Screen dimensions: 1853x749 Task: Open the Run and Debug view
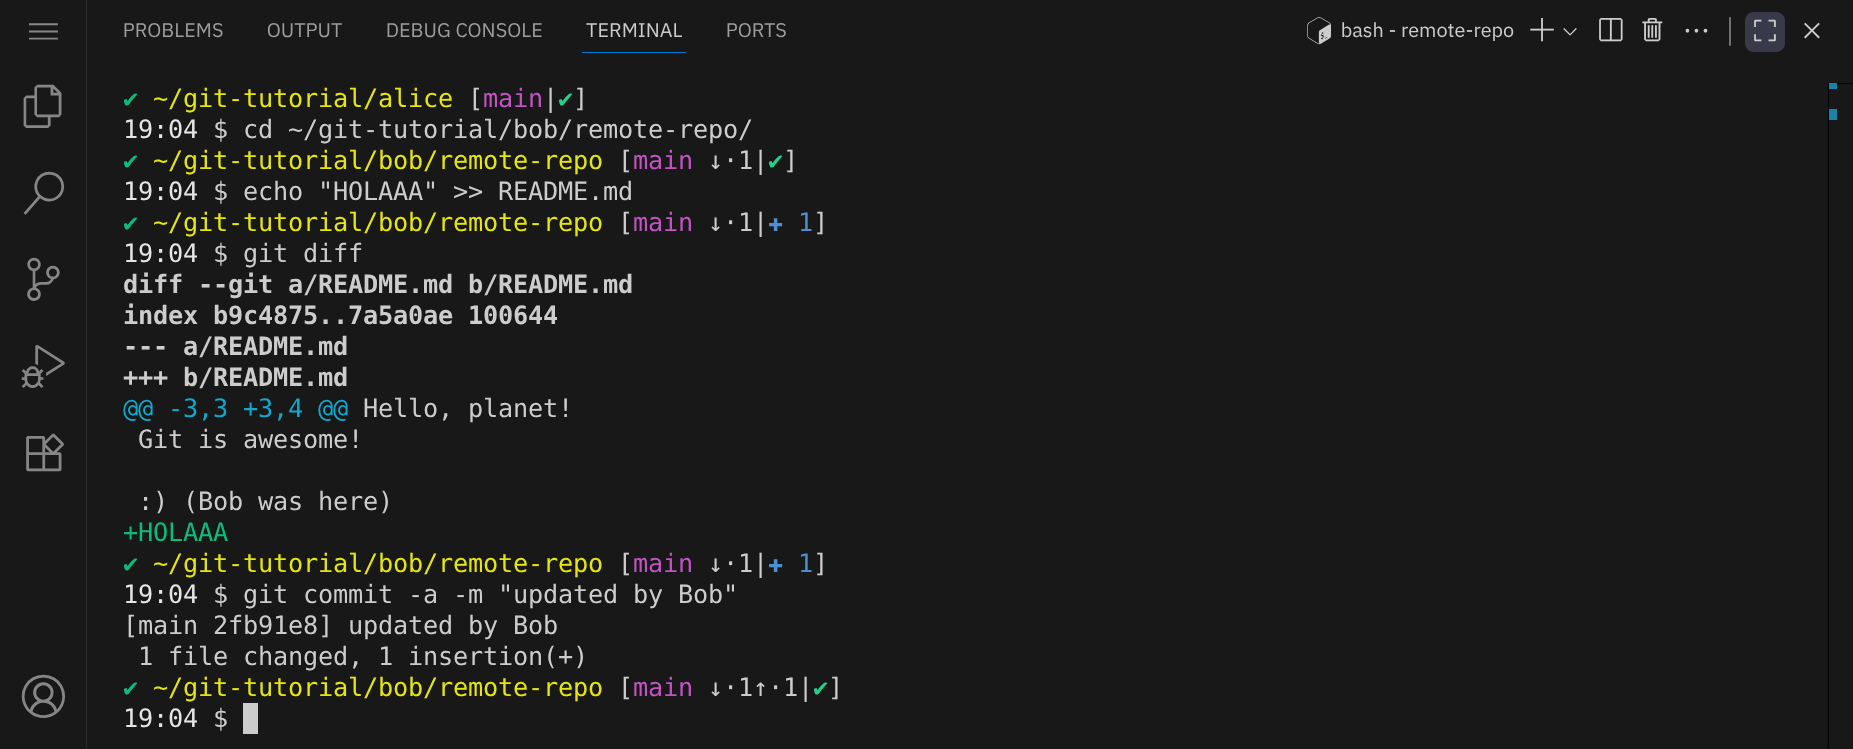(x=43, y=366)
